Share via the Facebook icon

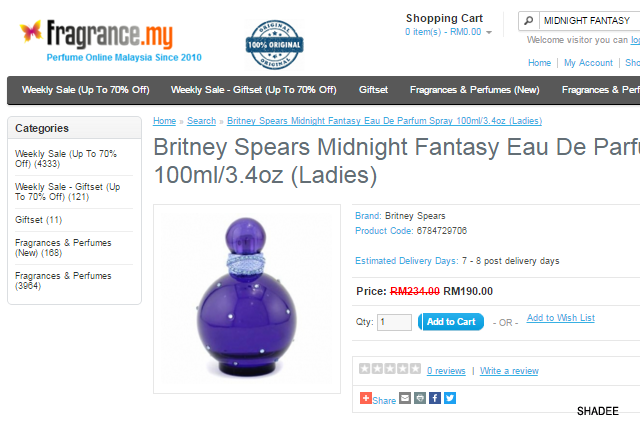click(x=435, y=398)
